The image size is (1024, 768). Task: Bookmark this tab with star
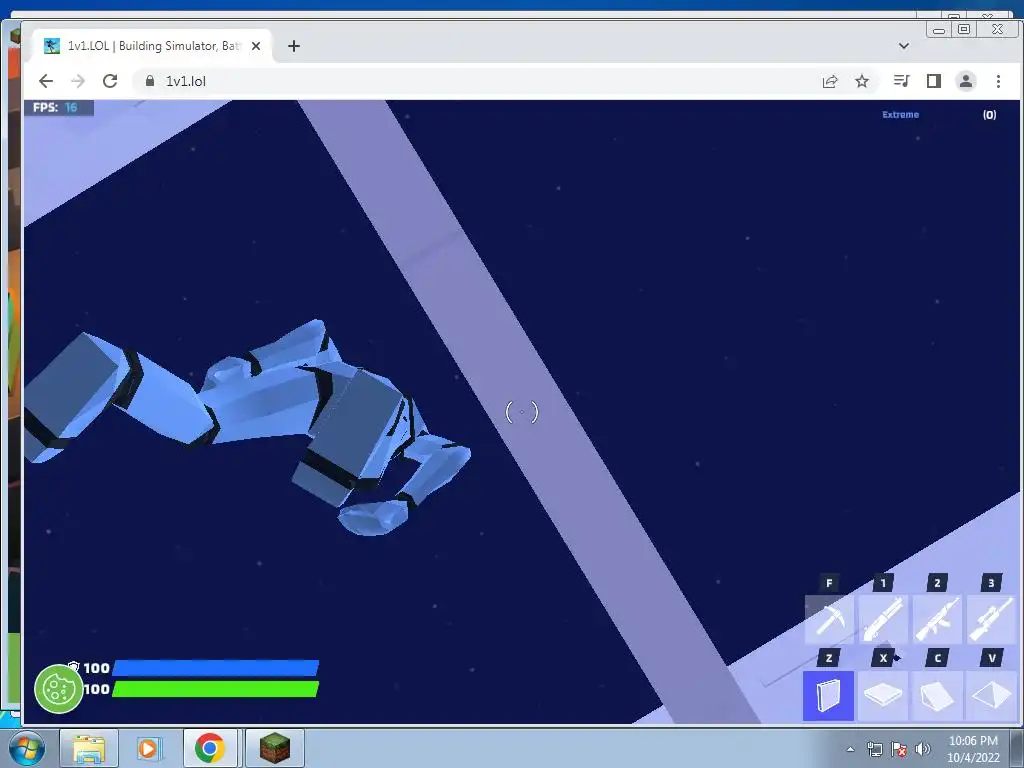click(x=862, y=81)
